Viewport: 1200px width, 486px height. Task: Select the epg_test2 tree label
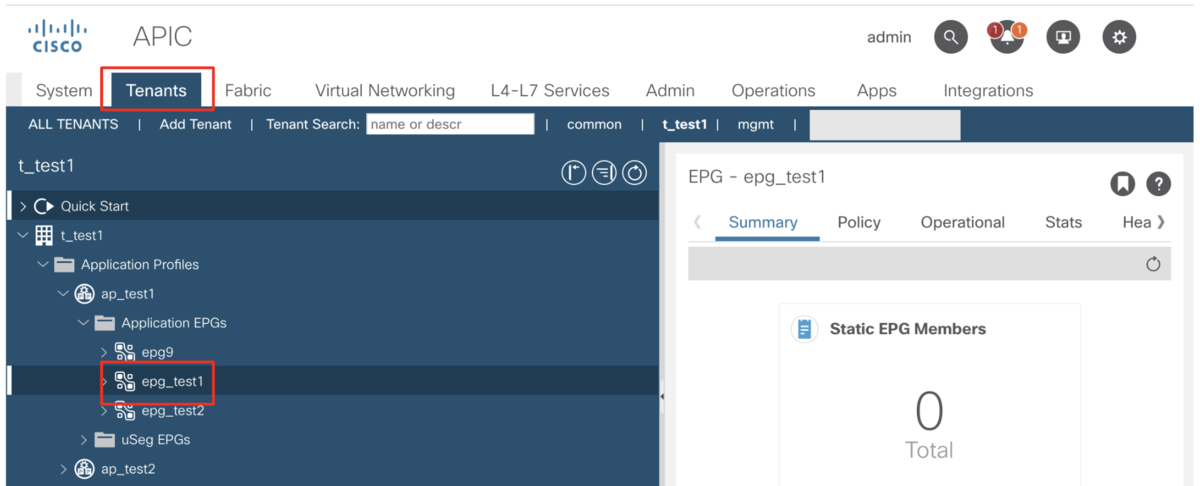pos(173,410)
